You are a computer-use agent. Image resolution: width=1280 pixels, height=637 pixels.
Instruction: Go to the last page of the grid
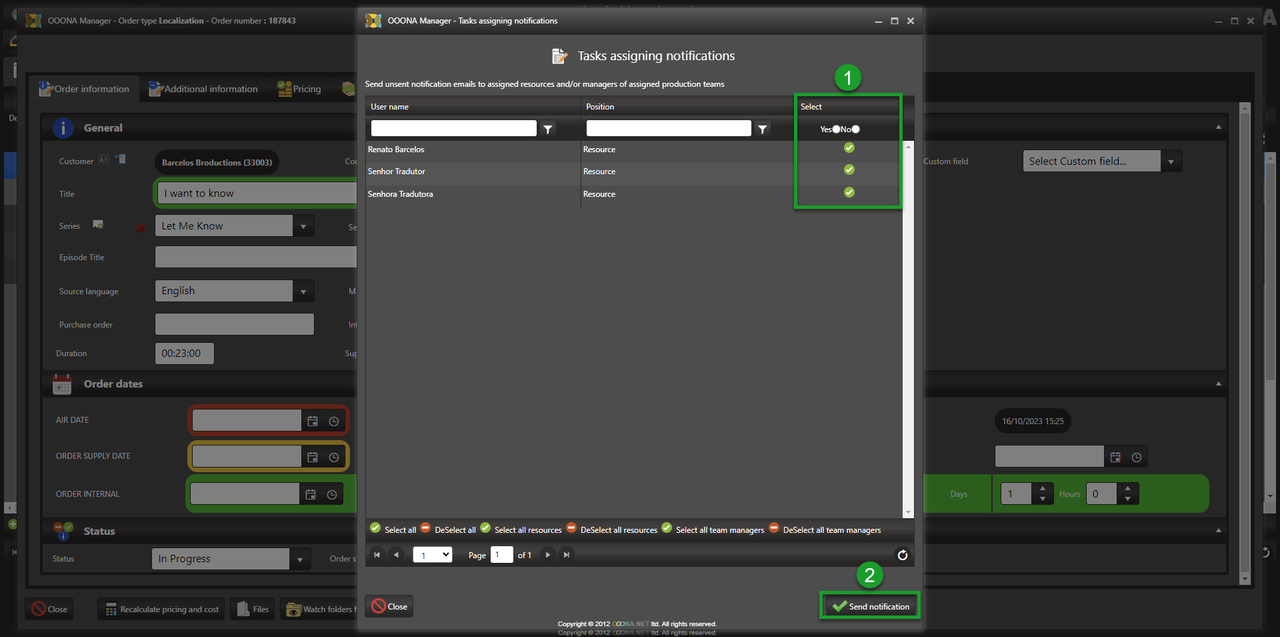[x=567, y=555]
